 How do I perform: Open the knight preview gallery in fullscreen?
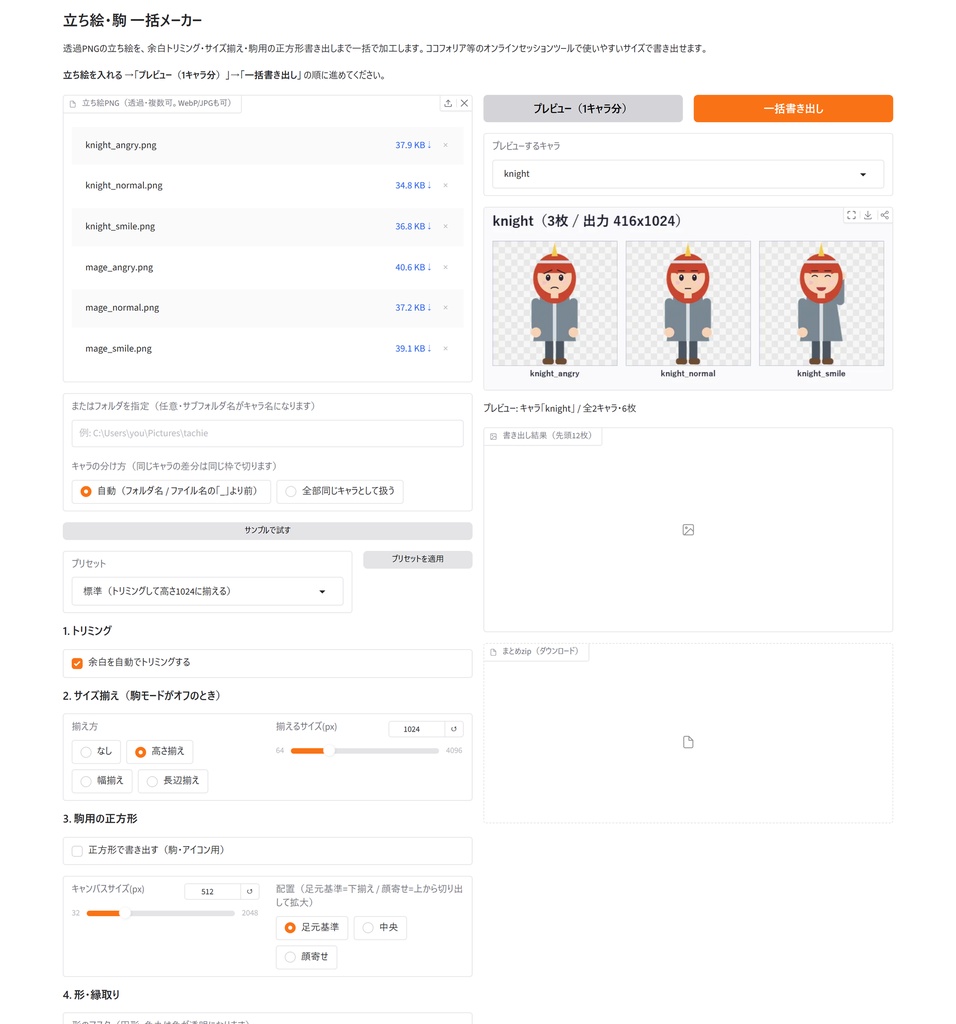[x=852, y=215]
